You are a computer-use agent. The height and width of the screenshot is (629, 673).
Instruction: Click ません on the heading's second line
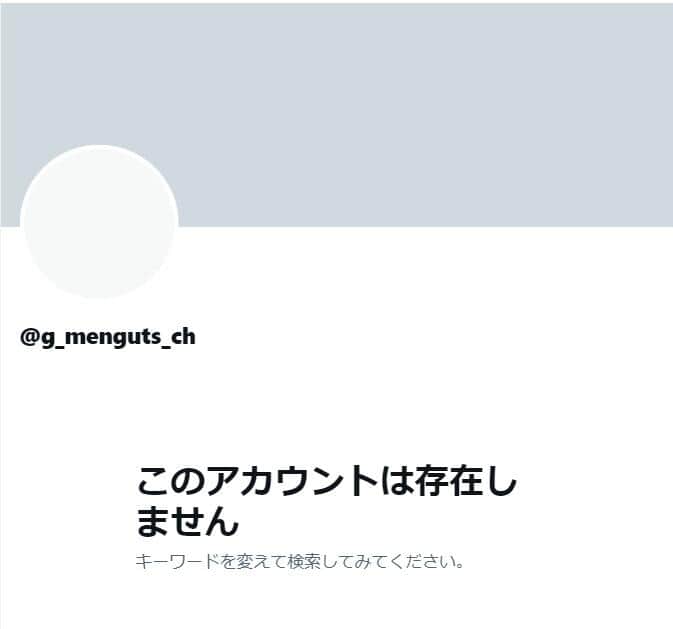pos(188,520)
